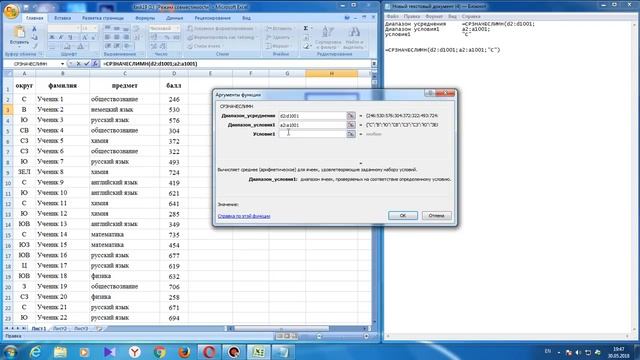This screenshot has height=360, width=640.
Task: Toggle bold formatting in the Font group
Action: [52, 37]
